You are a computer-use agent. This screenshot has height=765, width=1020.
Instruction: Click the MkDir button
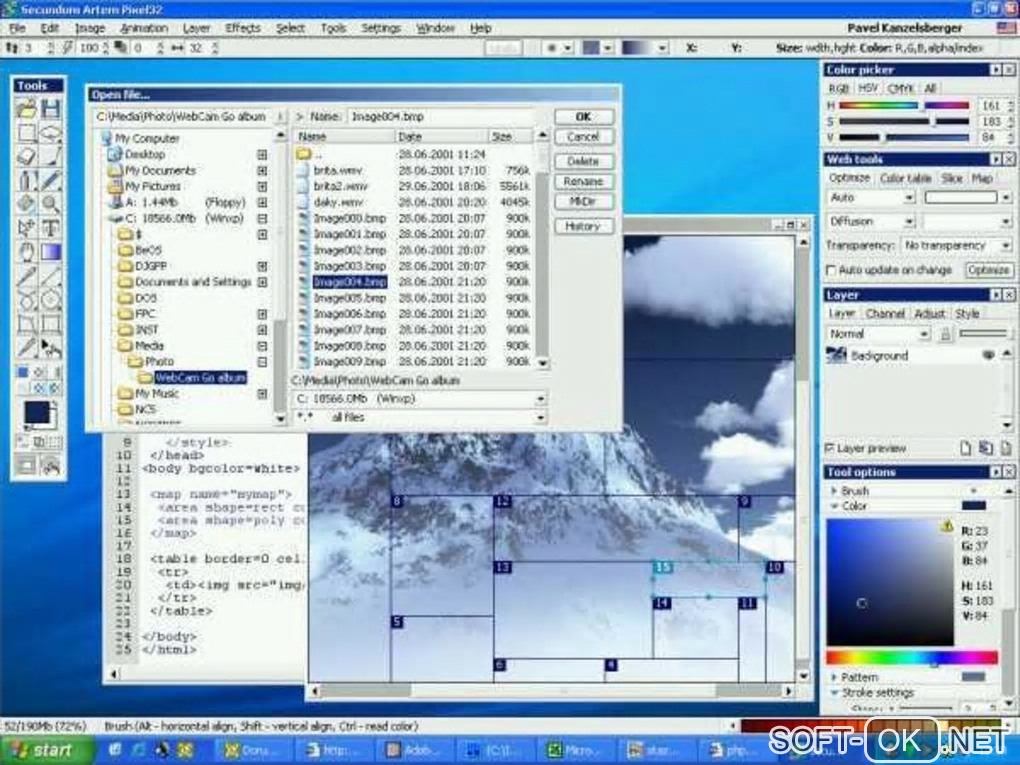tap(584, 202)
